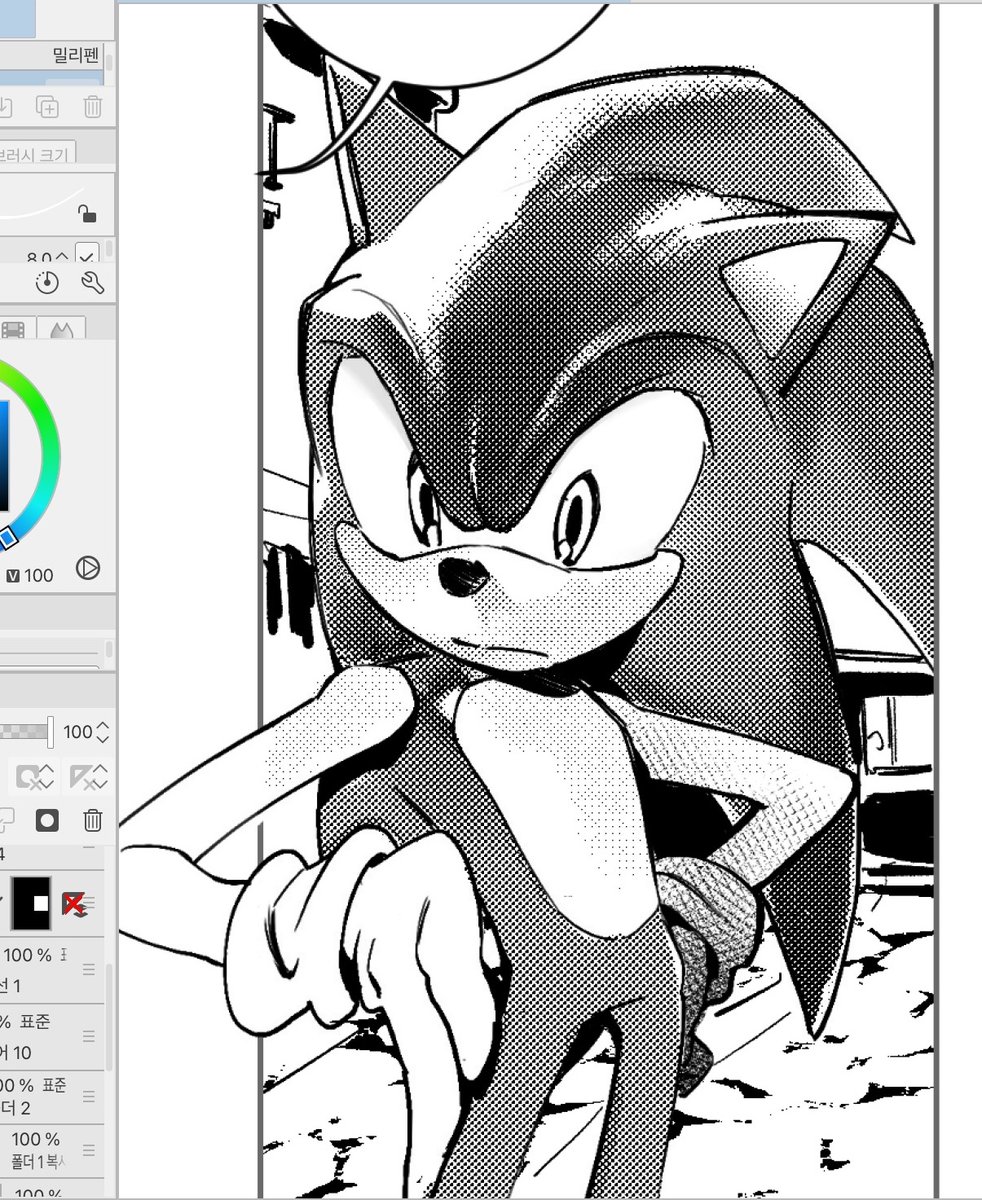
Task: Click the blue color square area
Action: (4, 456)
